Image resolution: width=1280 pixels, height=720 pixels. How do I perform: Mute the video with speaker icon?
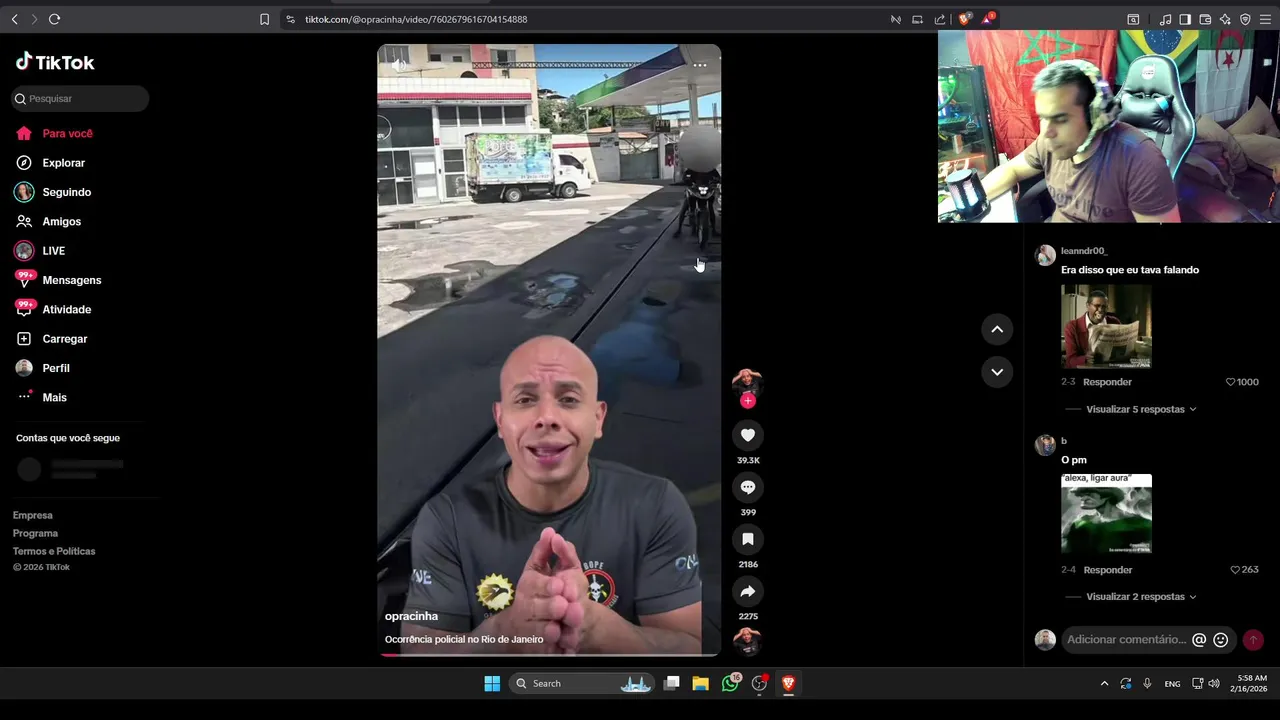[398, 65]
